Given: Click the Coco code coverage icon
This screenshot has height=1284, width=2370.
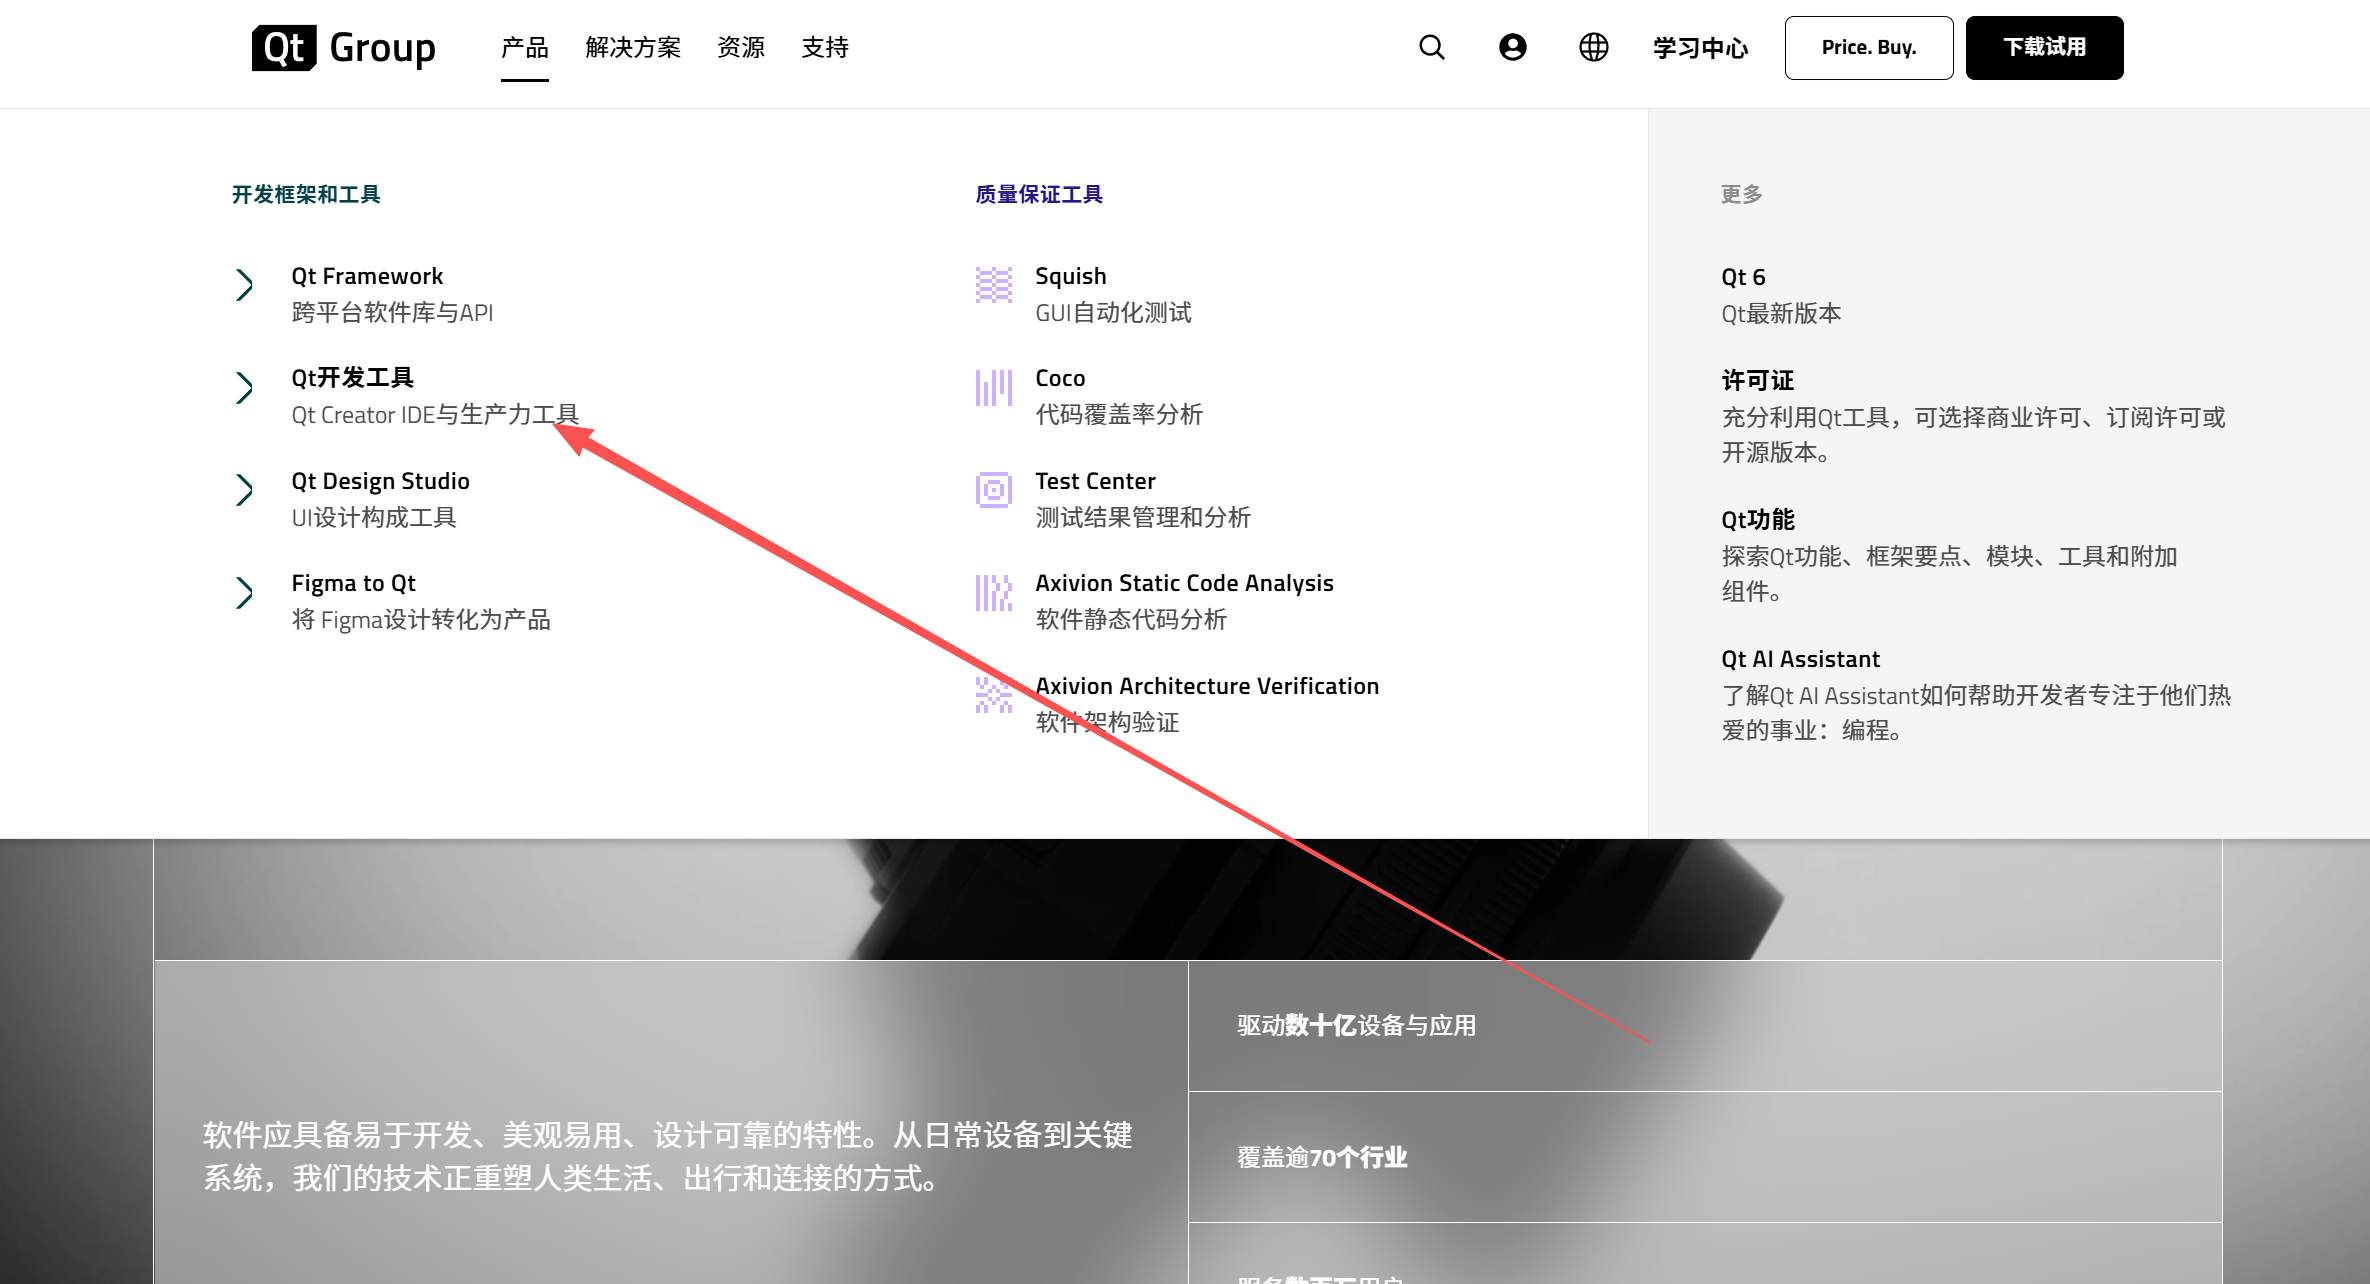Looking at the screenshot, I should pos(992,389).
